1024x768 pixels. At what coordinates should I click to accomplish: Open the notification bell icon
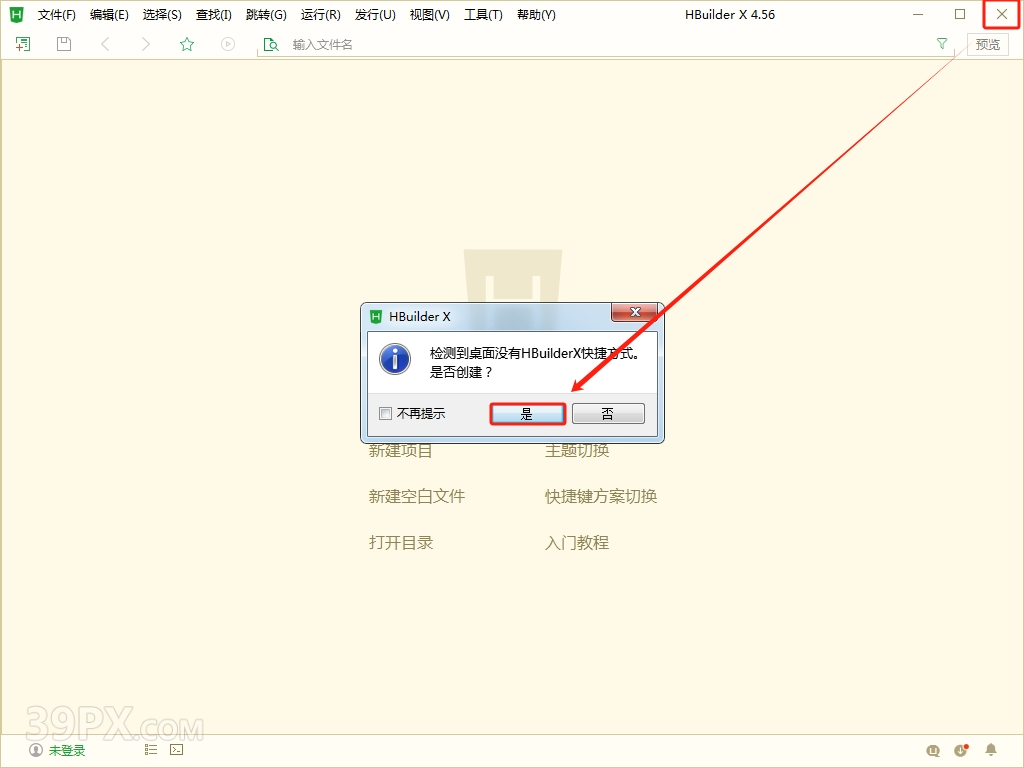click(991, 750)
